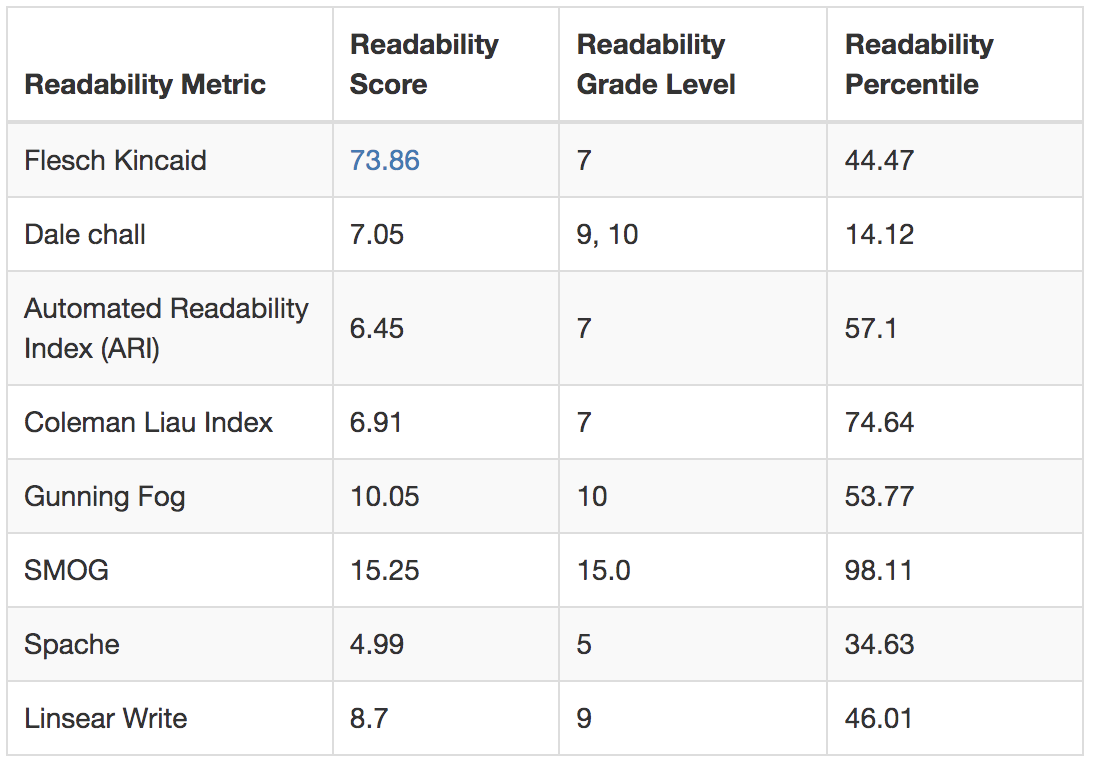1094x764 pixels.
Task: Select the Flesch Kincaid row label
Action: [115, 160]
